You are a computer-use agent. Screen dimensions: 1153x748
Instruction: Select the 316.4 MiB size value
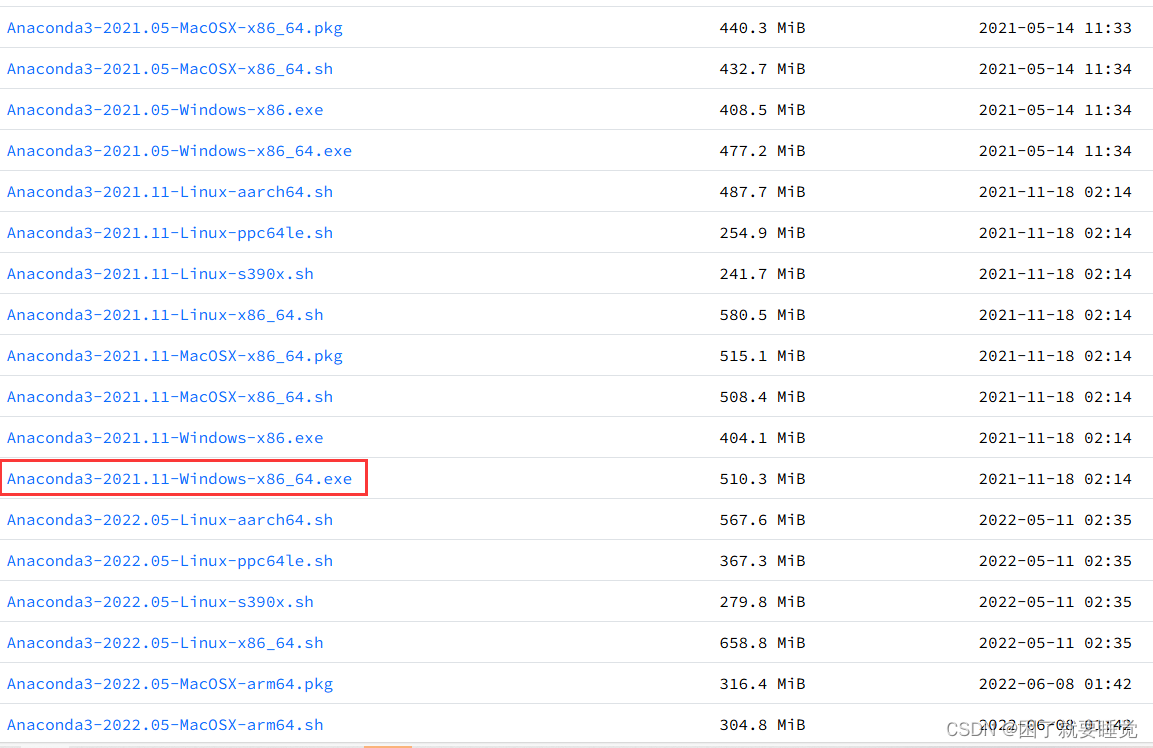(x=763, y=684)
